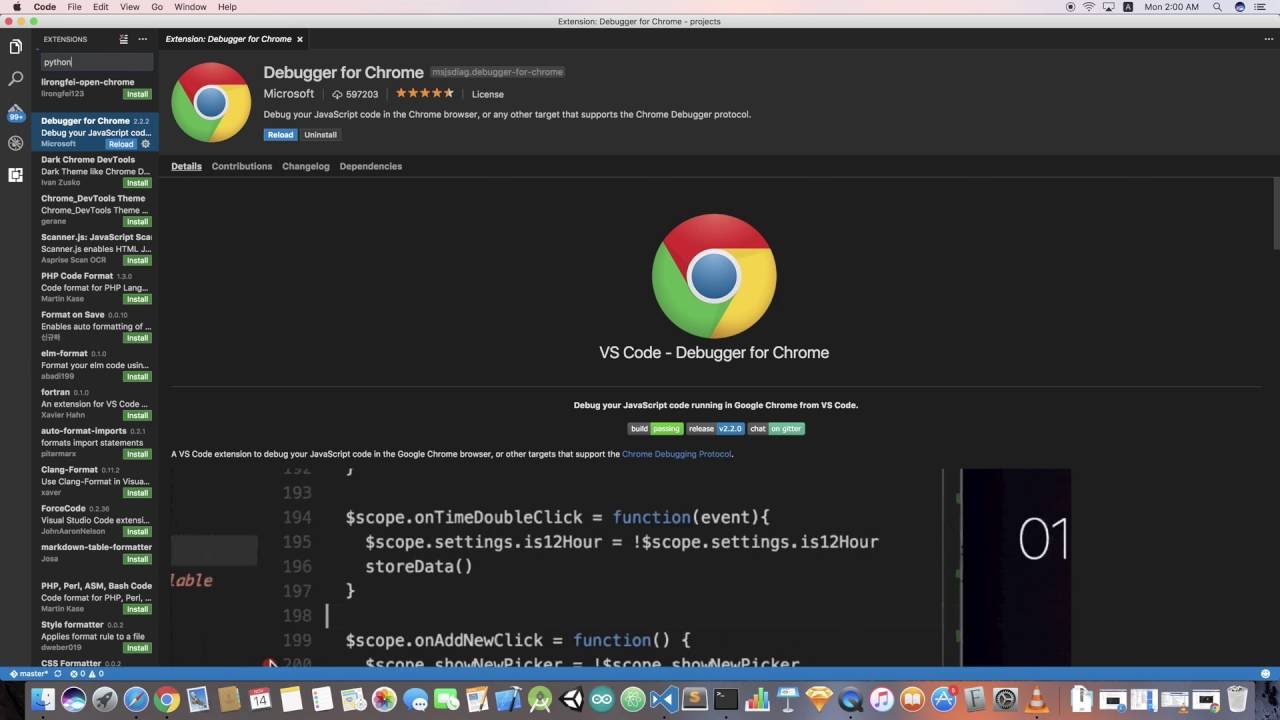Install the lirongfei-open-chrome extension

coord(137,94)
